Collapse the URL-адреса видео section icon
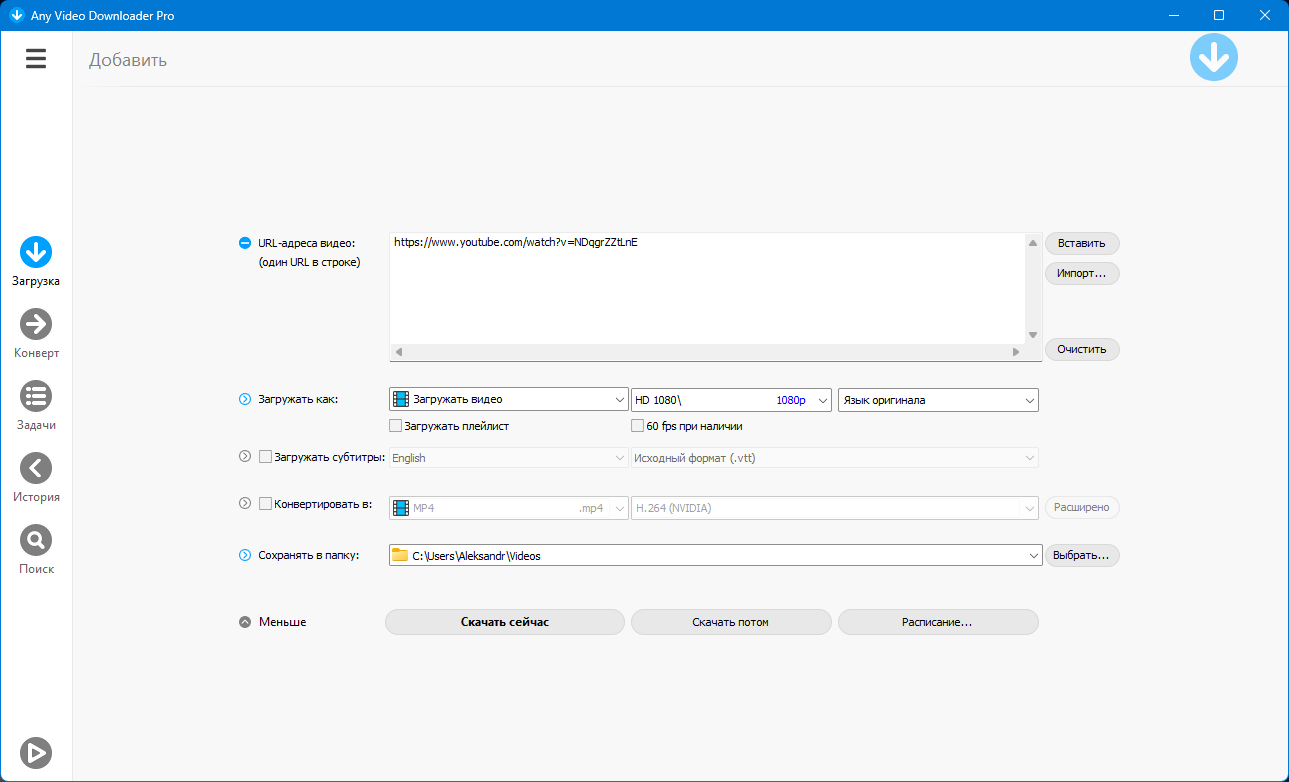 coord(245,243)
